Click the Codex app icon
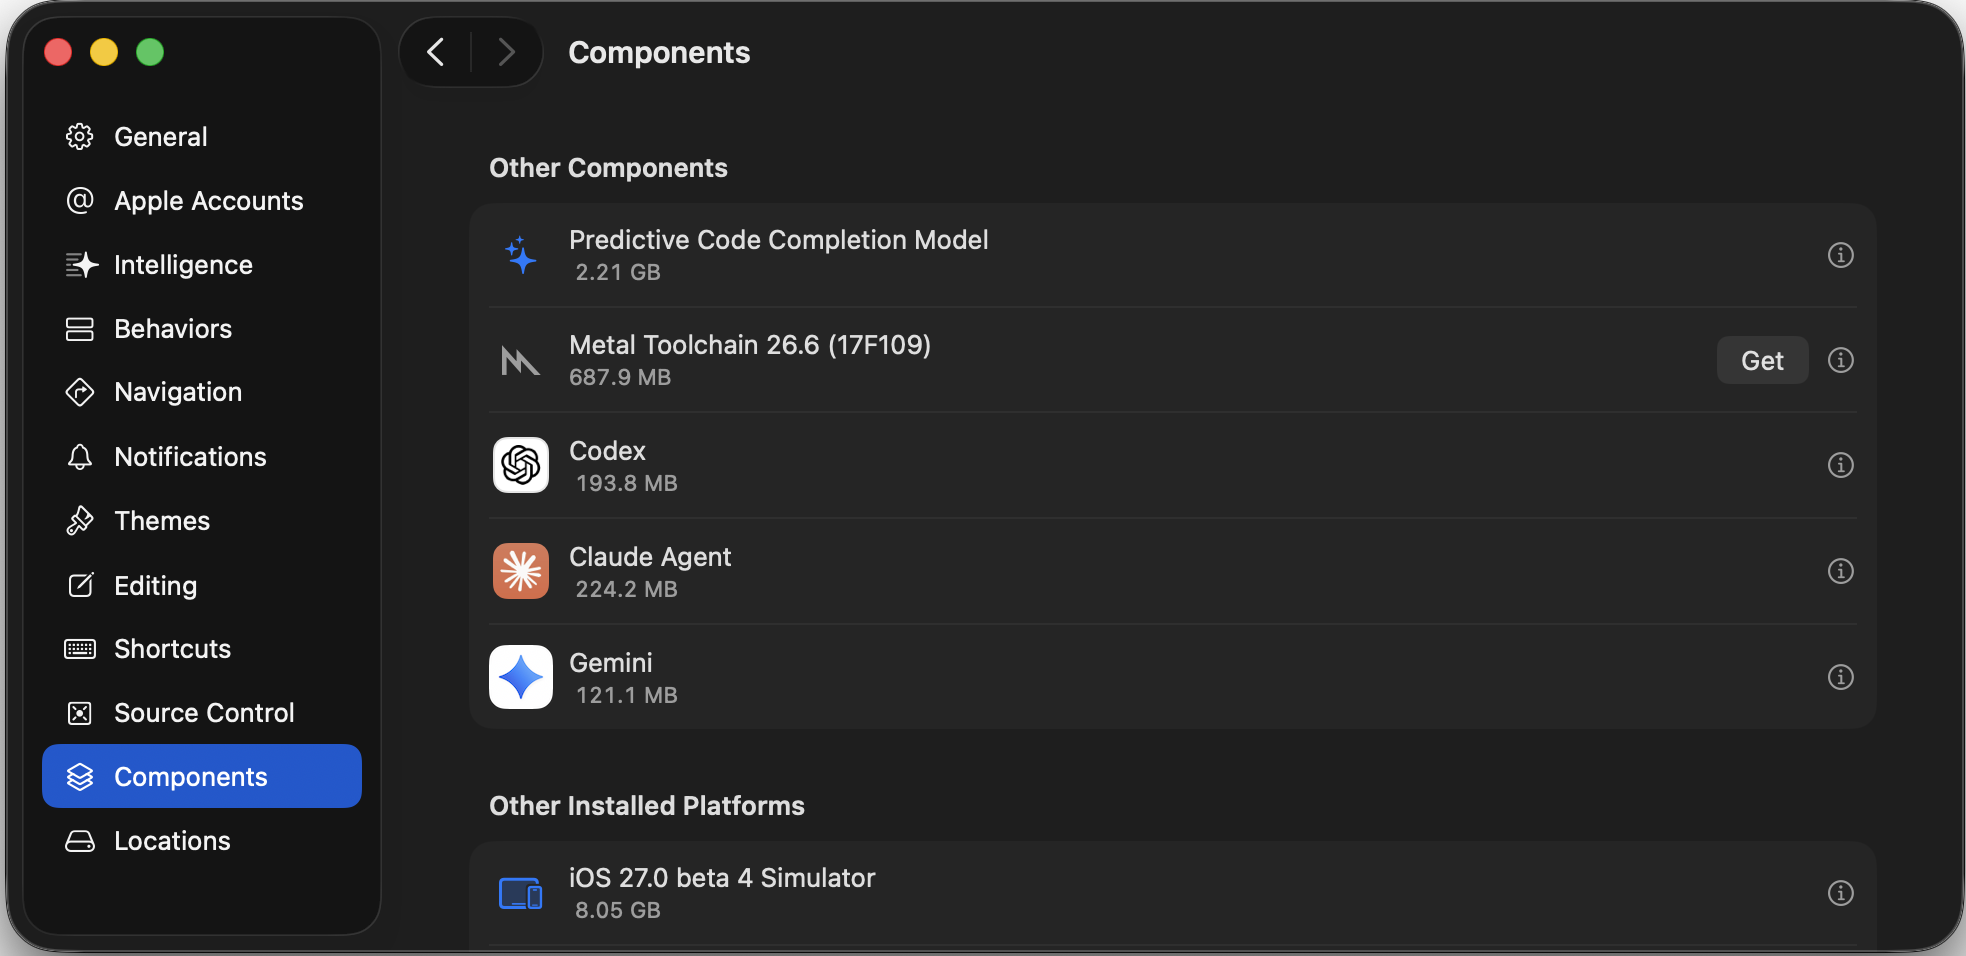1966x956 pixels. point(521,465)
